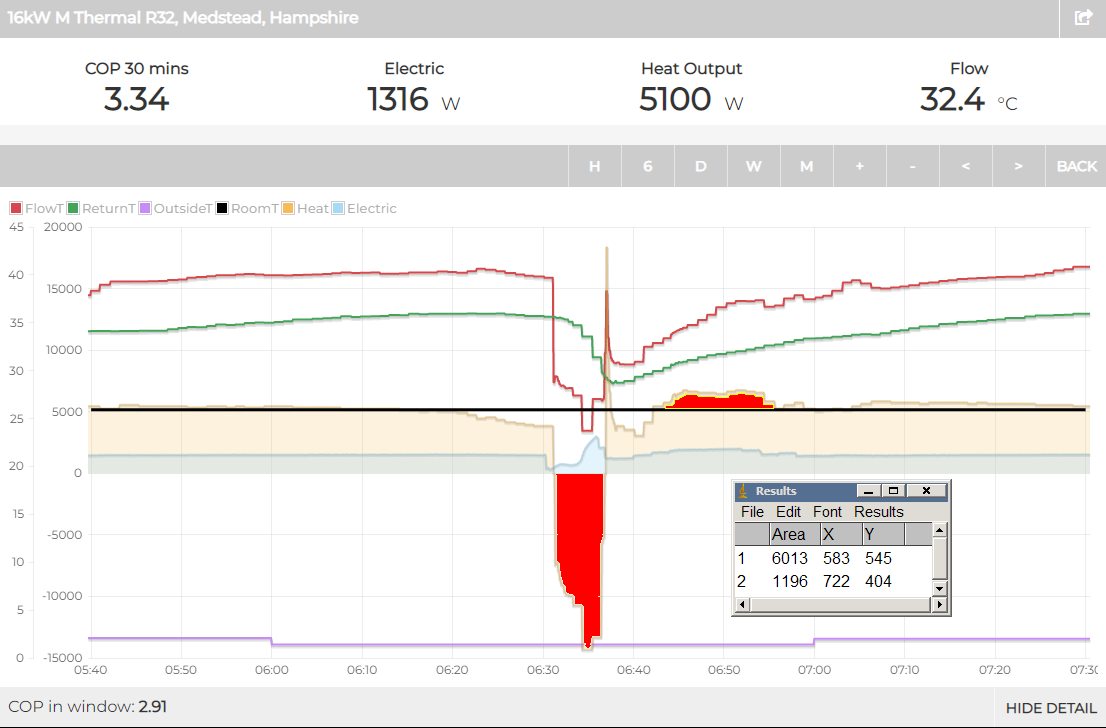The image size is (1106, 728).
Task: Click the share icon in the header
Action: (x=1083, y=18)
